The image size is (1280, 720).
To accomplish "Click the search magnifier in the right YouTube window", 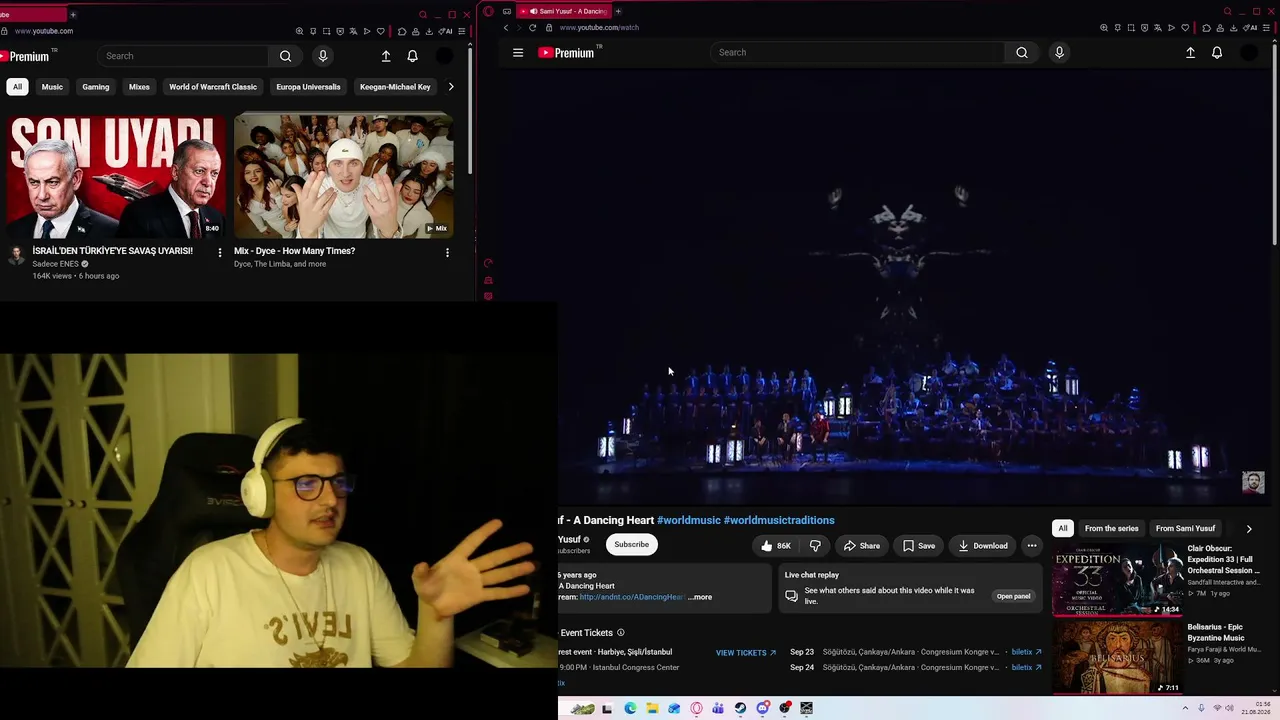I will coord(1021,53).
